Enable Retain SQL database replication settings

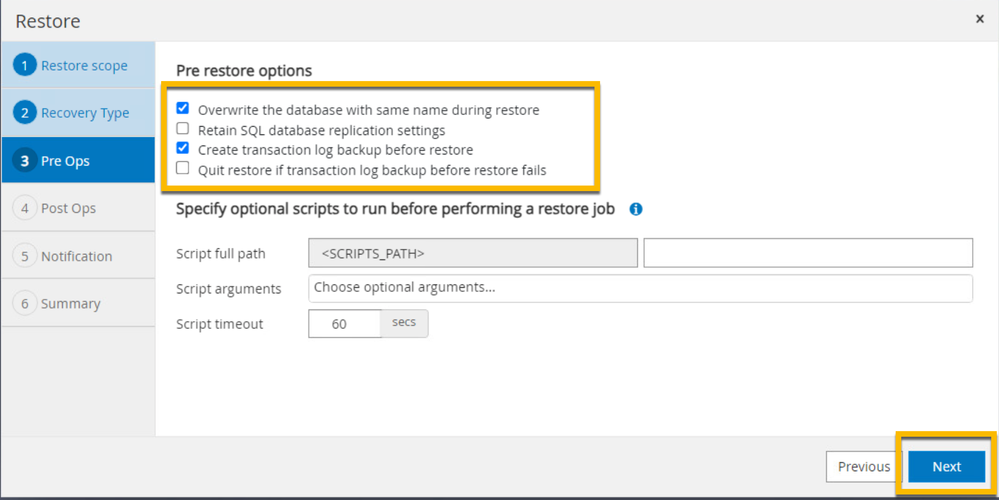182,129
